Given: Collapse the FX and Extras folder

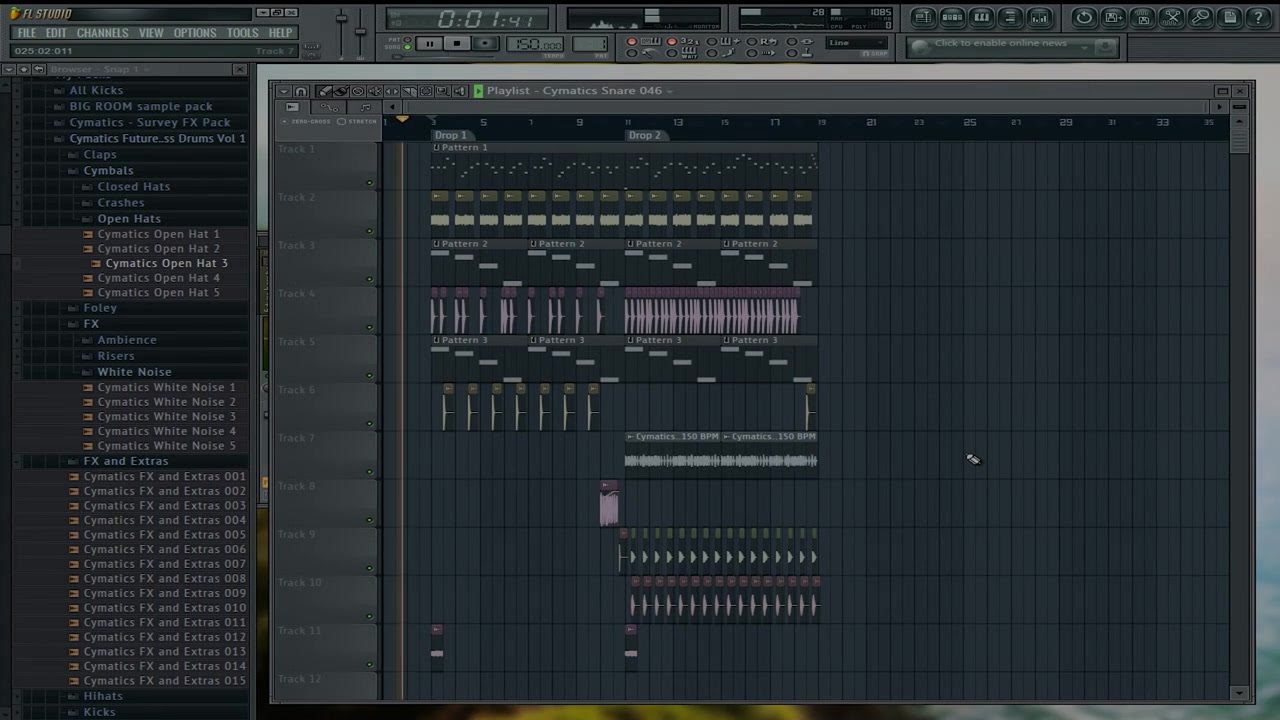Looking at the screenshot, I should 126,461.
